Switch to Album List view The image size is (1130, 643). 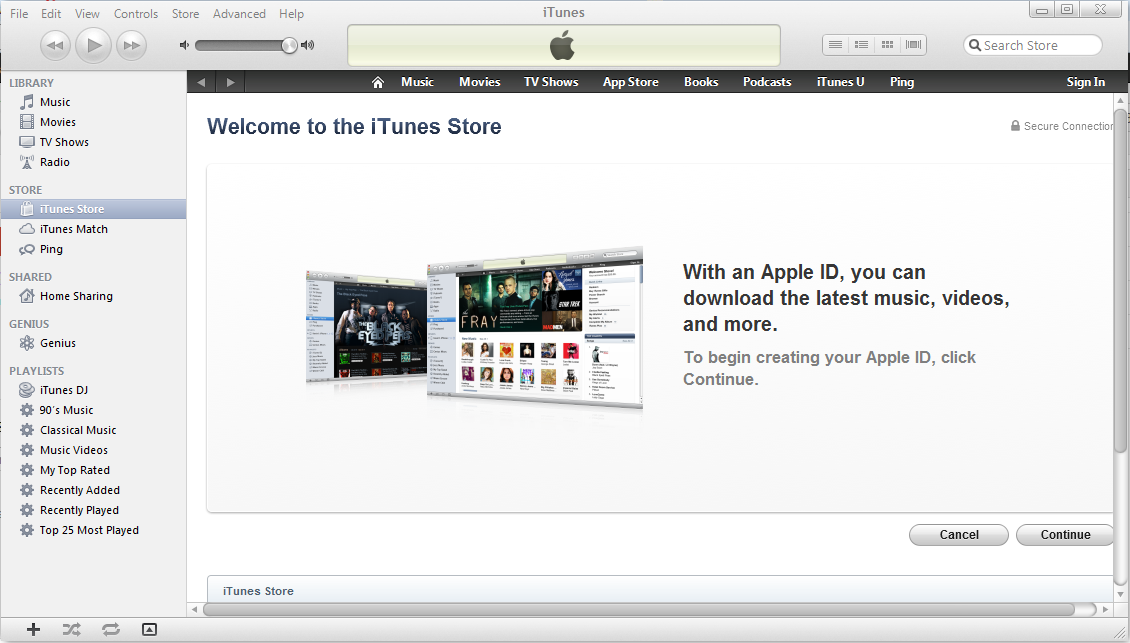coord(861,45)
